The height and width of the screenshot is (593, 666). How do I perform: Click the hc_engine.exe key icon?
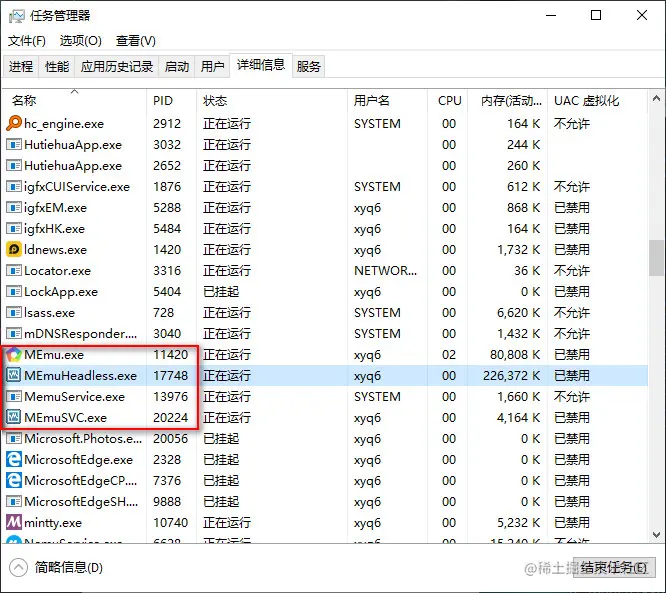coord(14,124)
